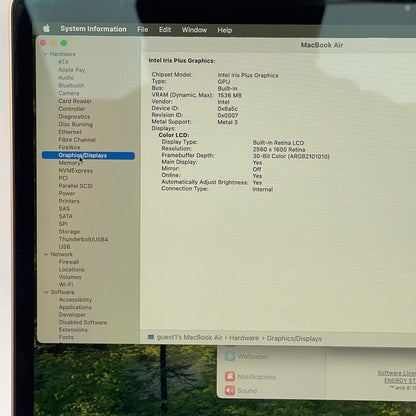Image resolution: width=416 pixels, height=416 pixels.
Task: Click the Wallpaper icon in settings
Action: coord(230,356)
